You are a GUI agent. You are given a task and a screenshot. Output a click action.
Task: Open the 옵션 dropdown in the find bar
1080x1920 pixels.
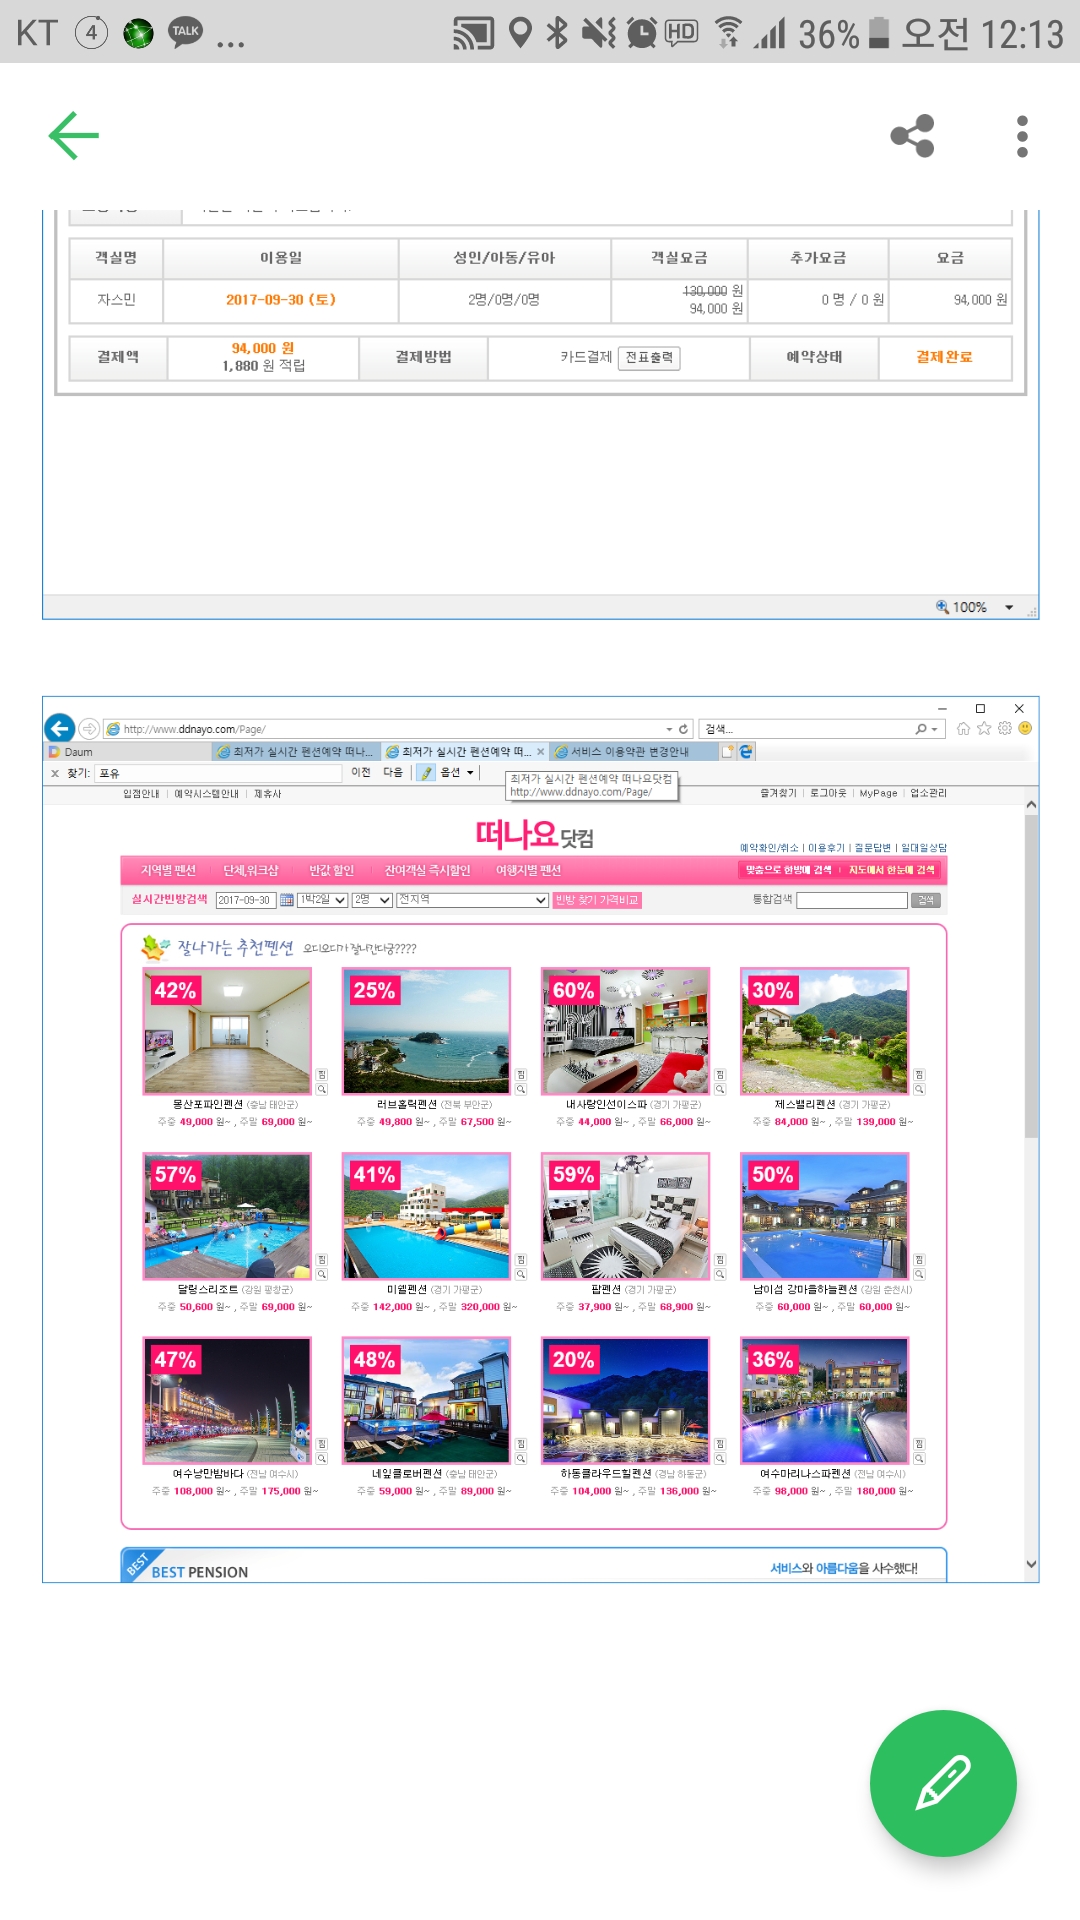point(457,773)
